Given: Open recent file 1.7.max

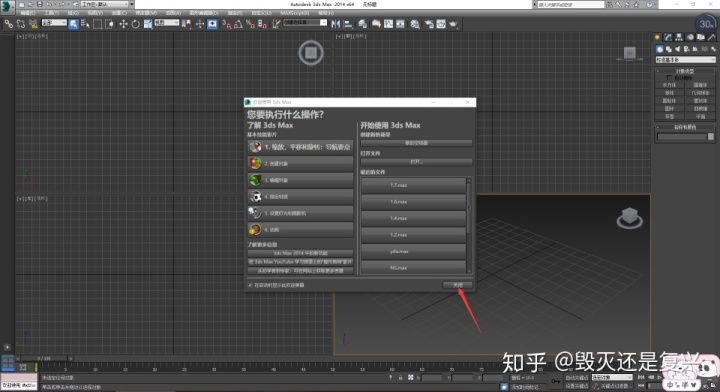Looking at the screenshot, I should (x=413, y=185).
